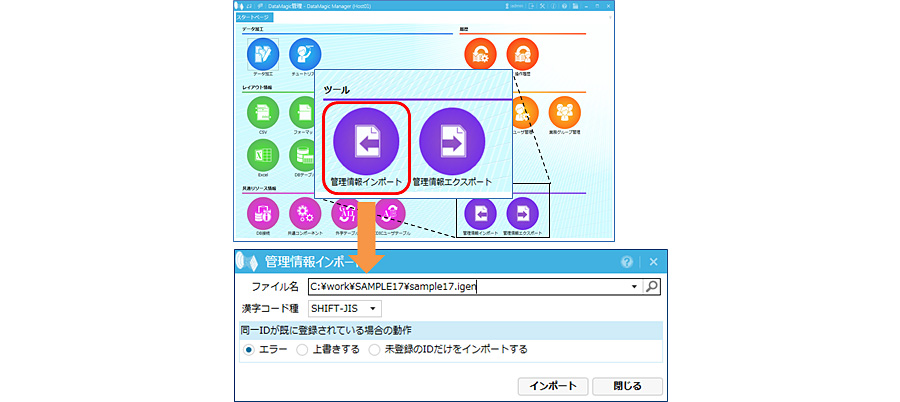The height and width of the screenshot is (402, 900).
Task: Open the CSV layout icon
Action: [x=263, y=112]
